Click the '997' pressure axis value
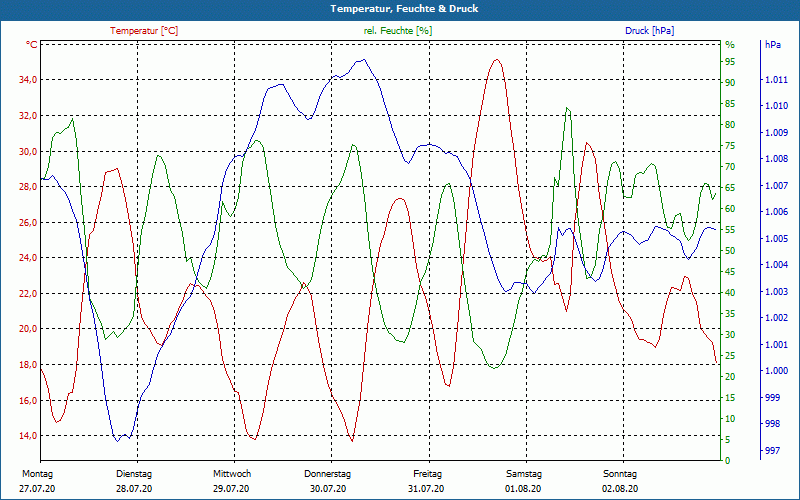Viewport: 800px width, 500px height. (x=772, y=450)
